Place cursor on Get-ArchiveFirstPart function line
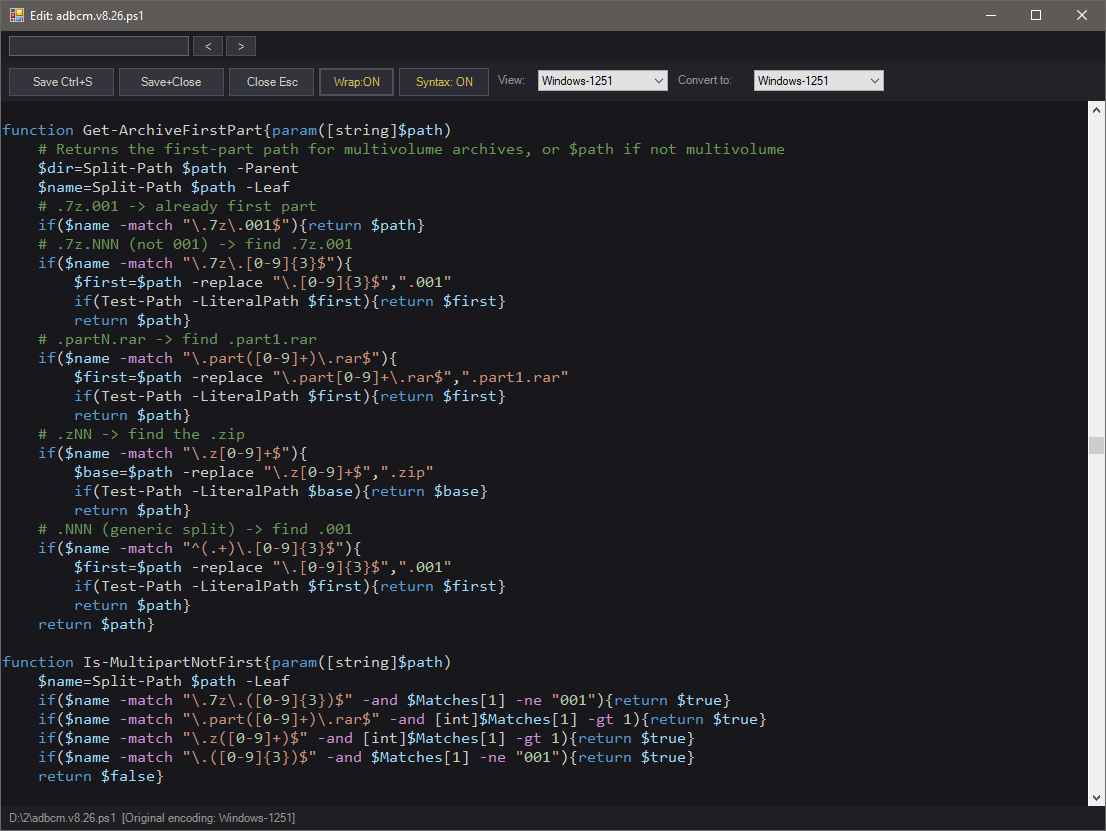The image size is (1106, 831). [x=226, y=131]
